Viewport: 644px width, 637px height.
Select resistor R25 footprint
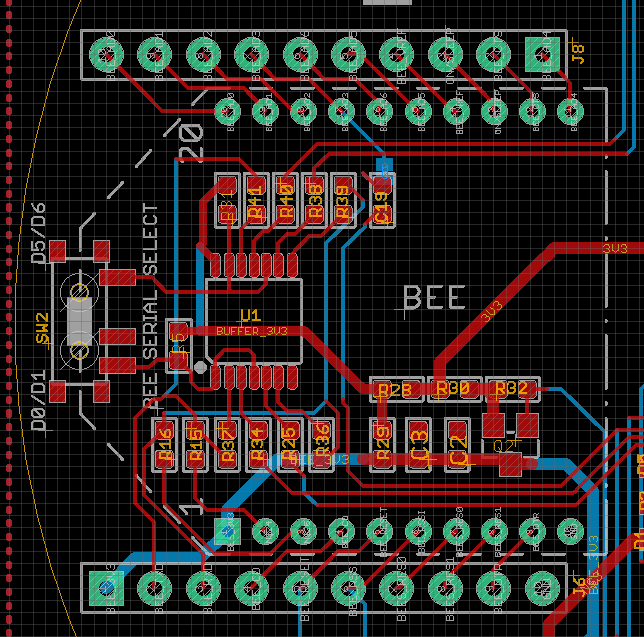pyautogui.click(x=290, y=445)
